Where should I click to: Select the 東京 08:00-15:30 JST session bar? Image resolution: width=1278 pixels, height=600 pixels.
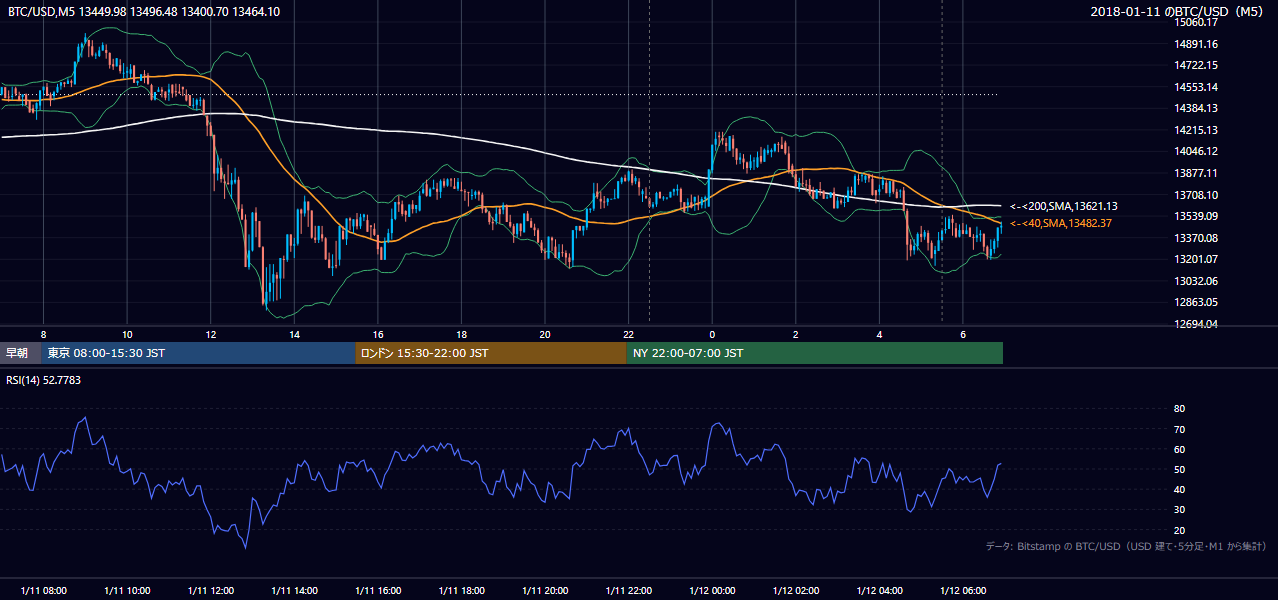[198, 353]
